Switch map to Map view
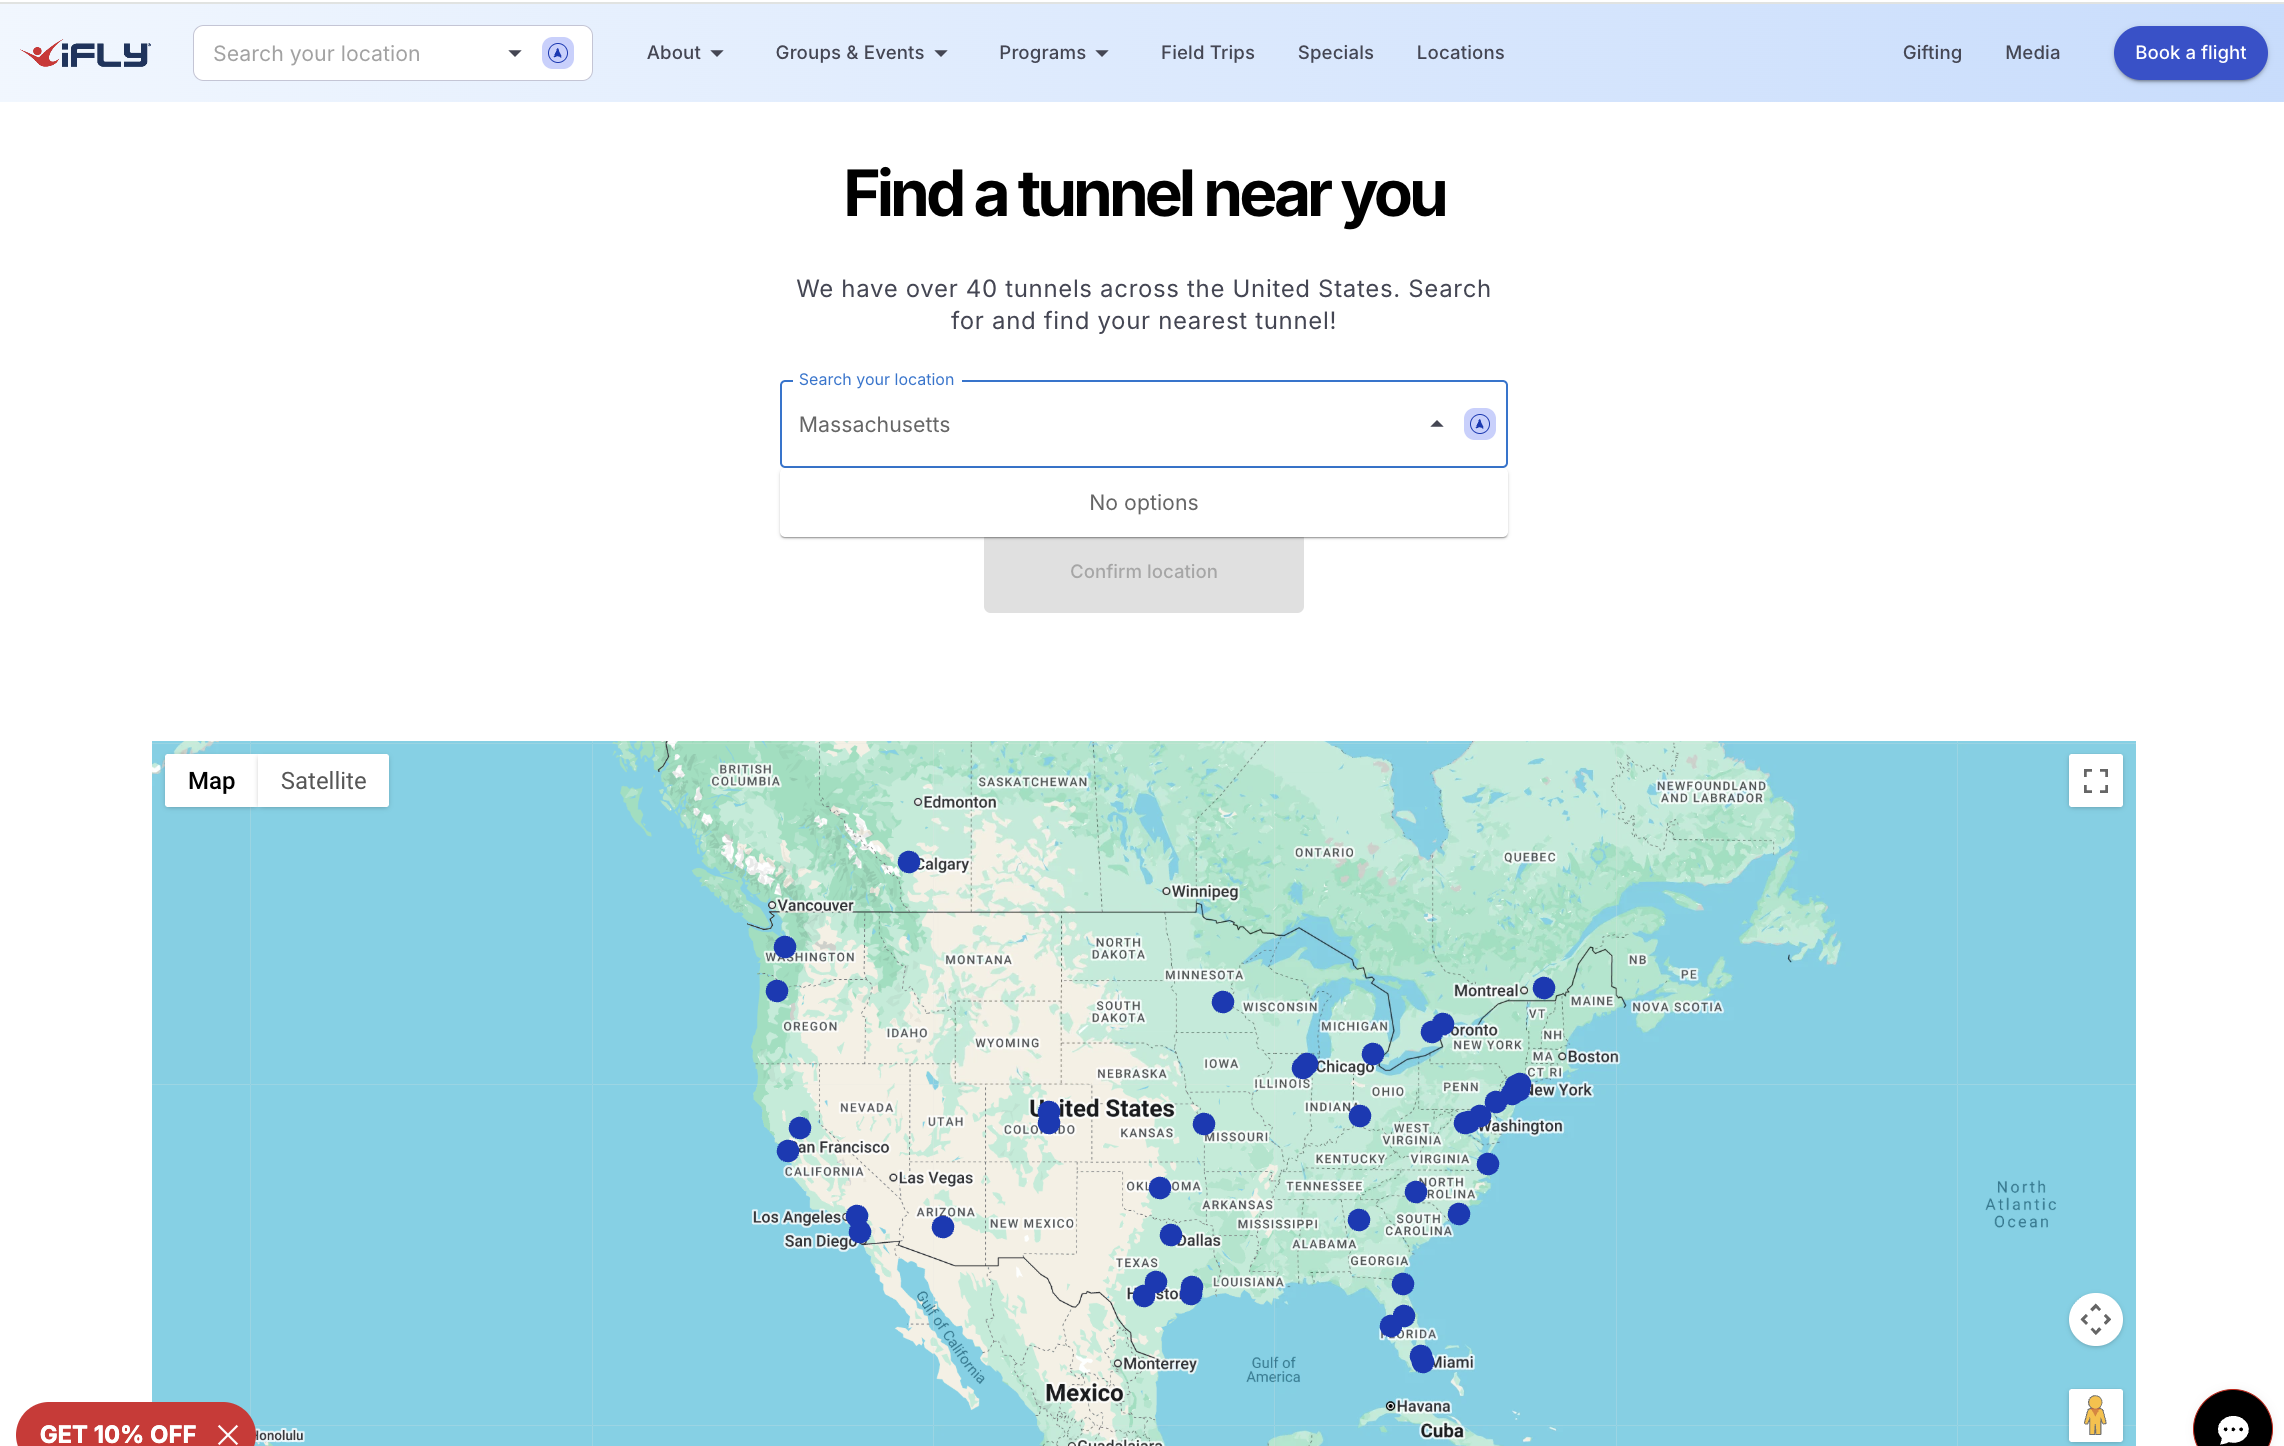Viewport: 2284px width, 1446px height. [x=211, y=780]
